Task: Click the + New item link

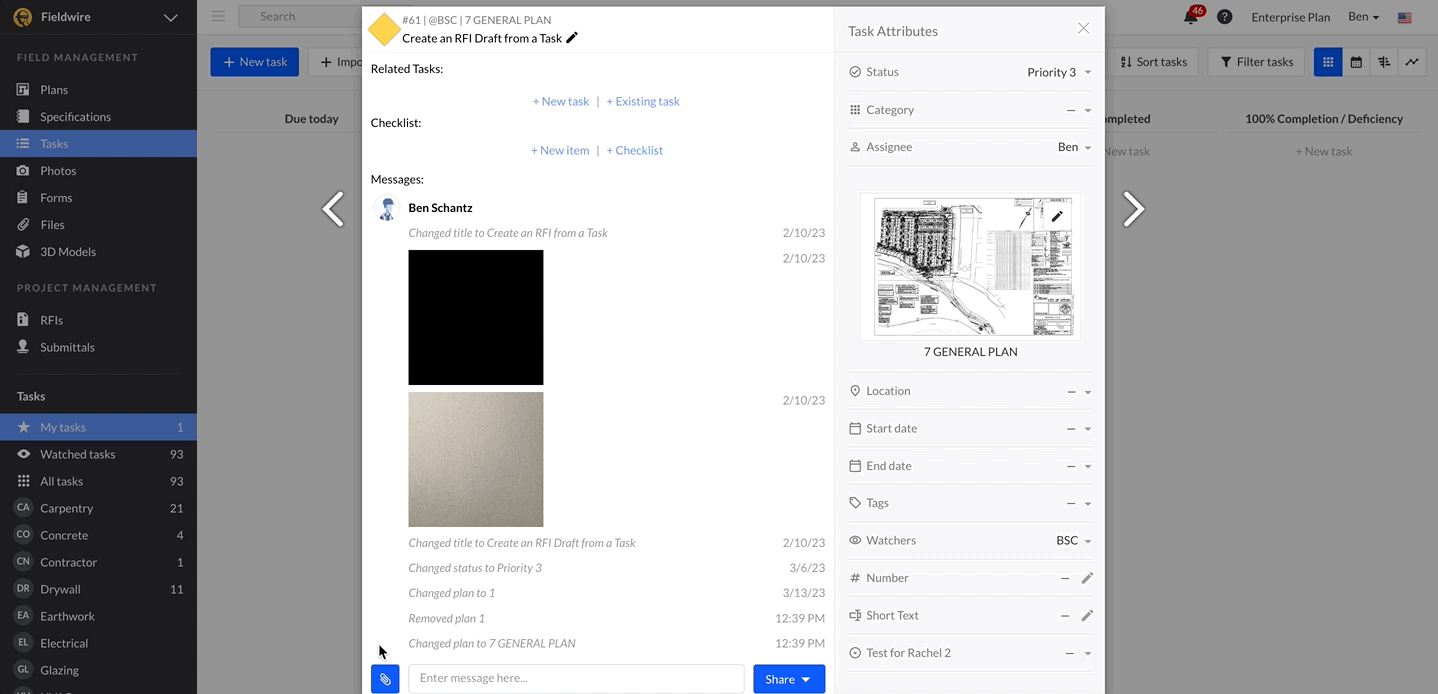Action: 560,150
